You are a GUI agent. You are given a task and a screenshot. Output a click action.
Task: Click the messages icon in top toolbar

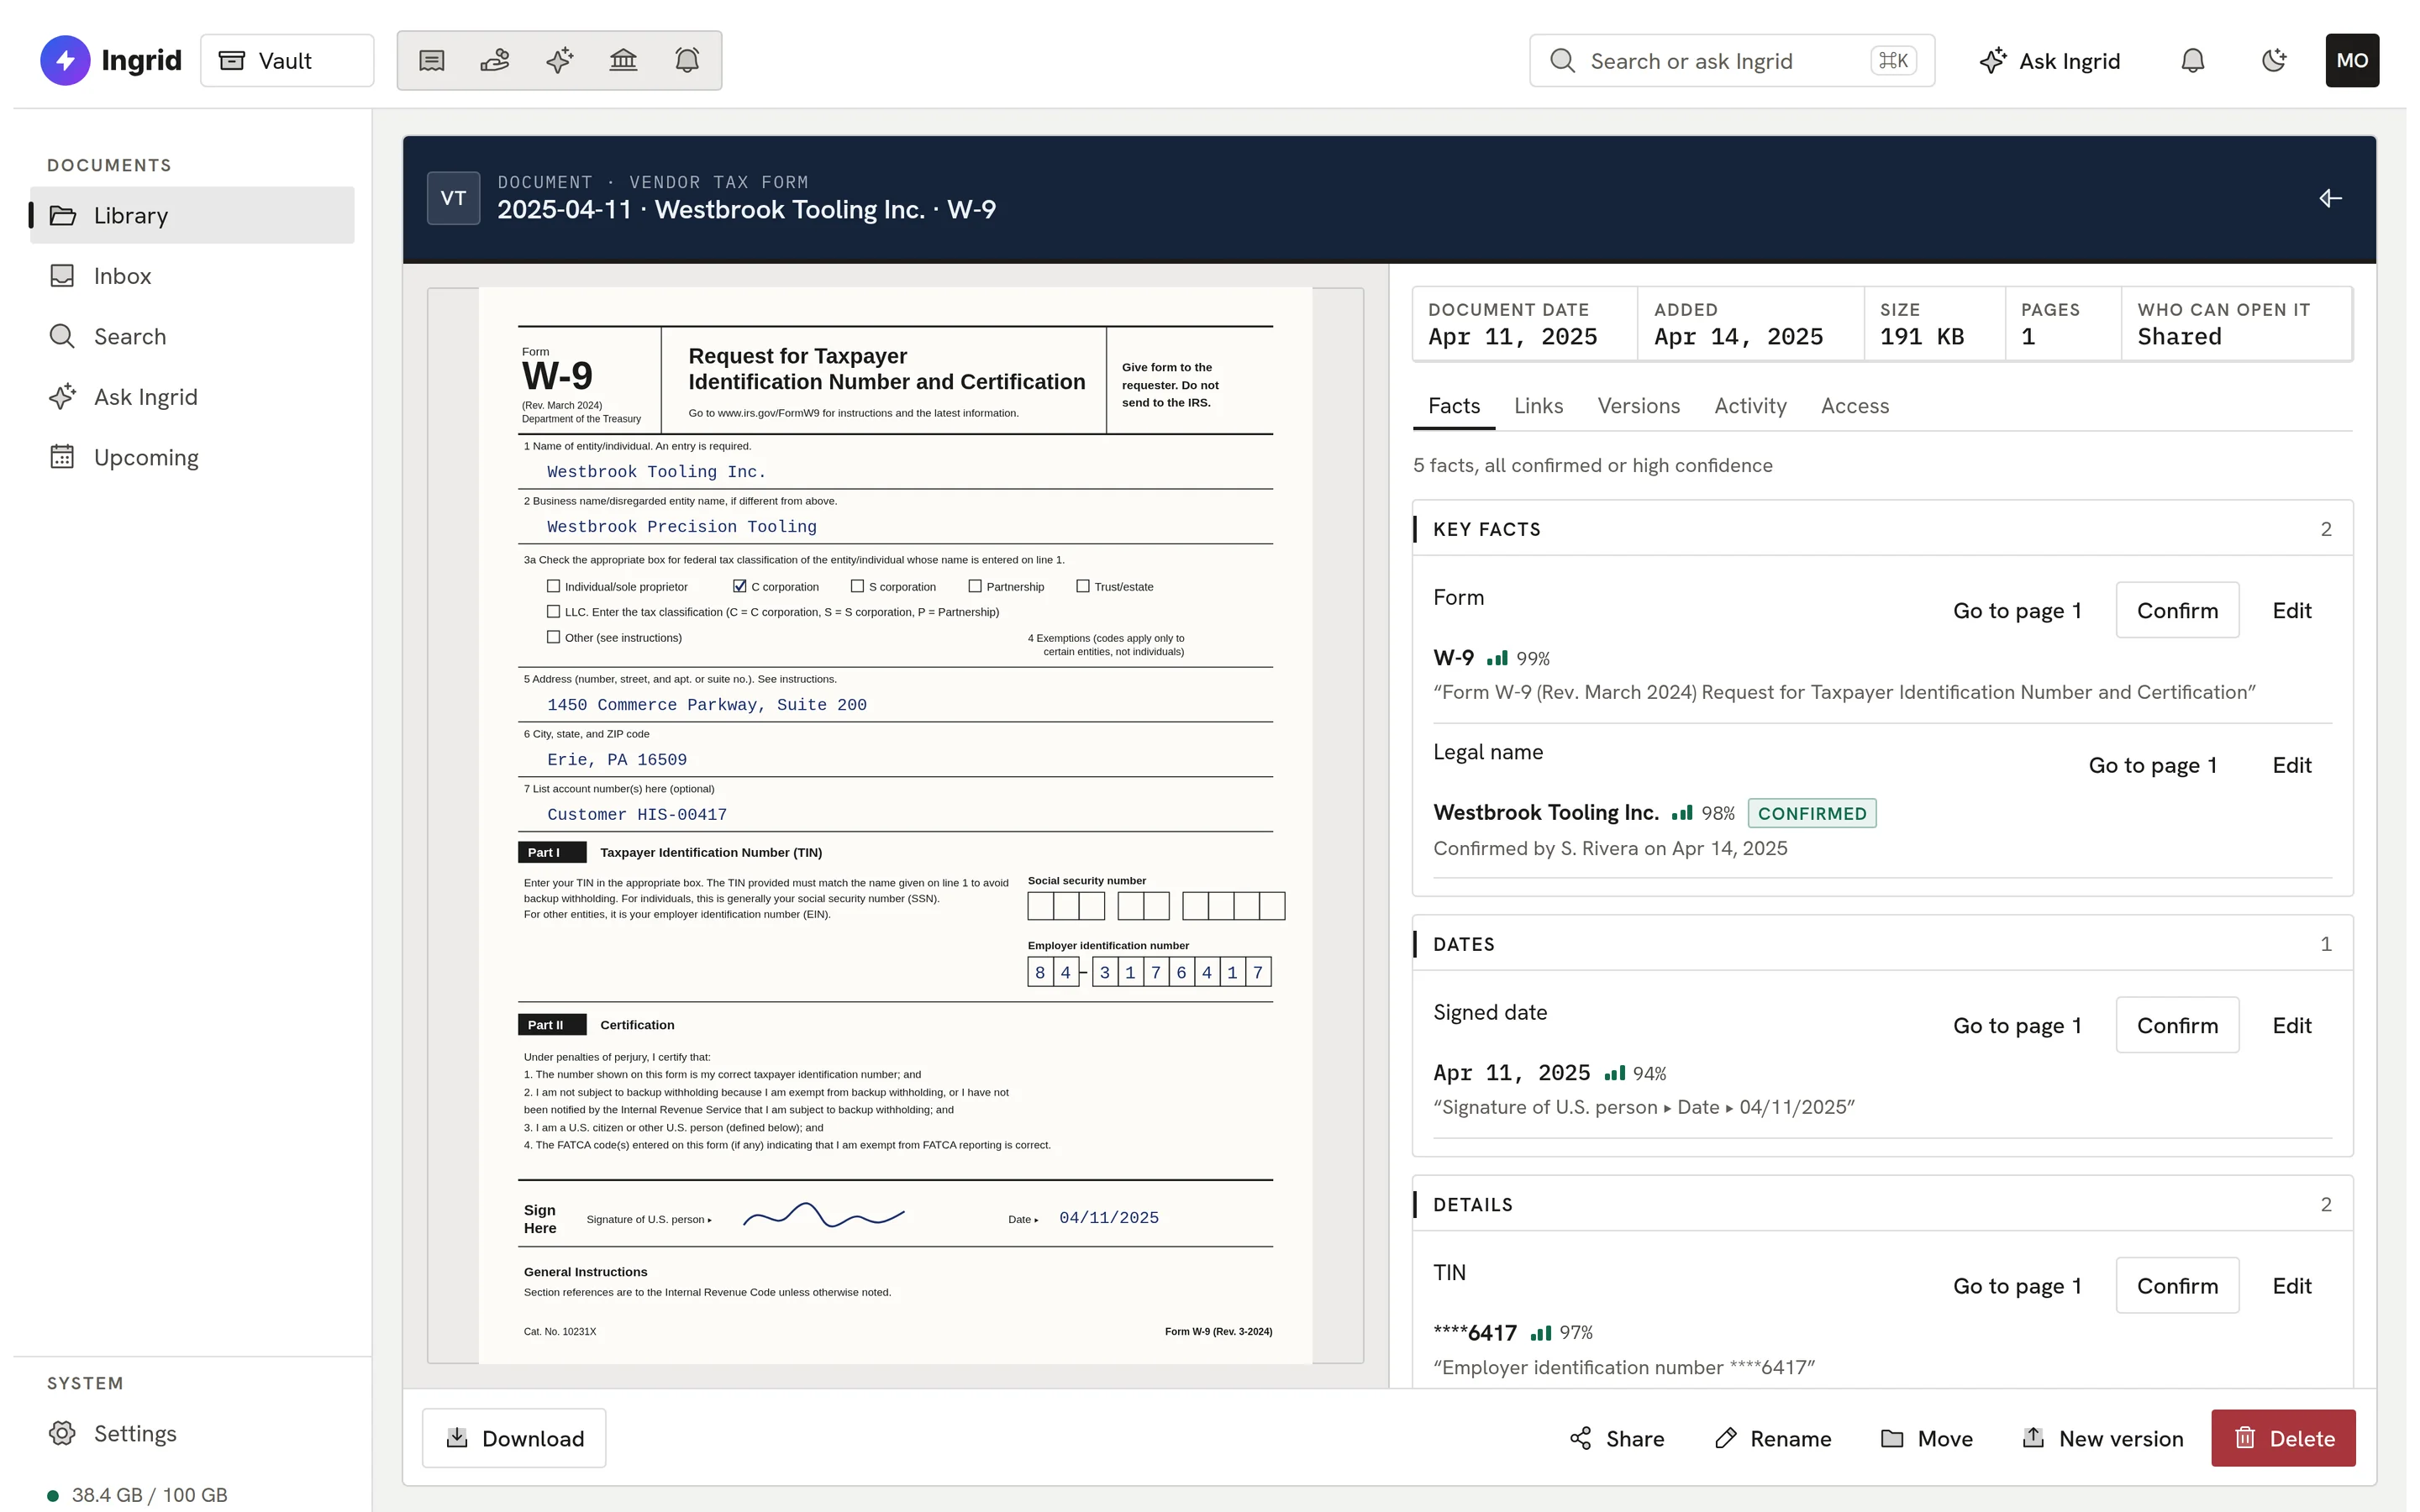[x=432, y=61]
